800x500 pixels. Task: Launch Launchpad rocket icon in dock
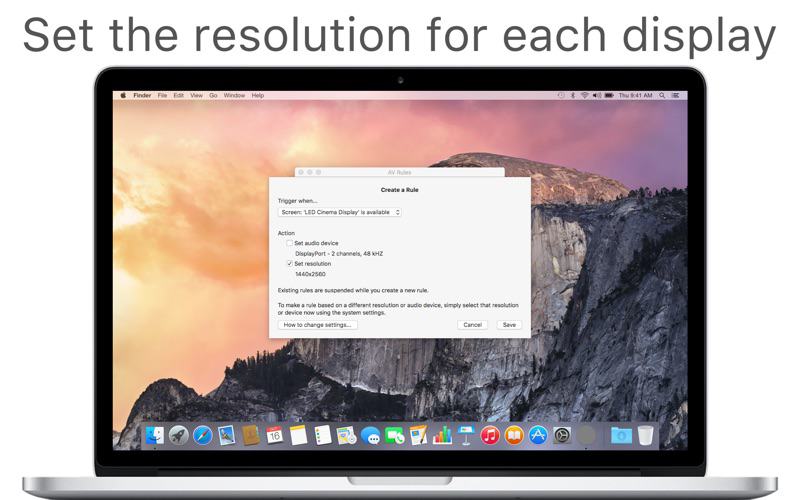pos(179,435)
